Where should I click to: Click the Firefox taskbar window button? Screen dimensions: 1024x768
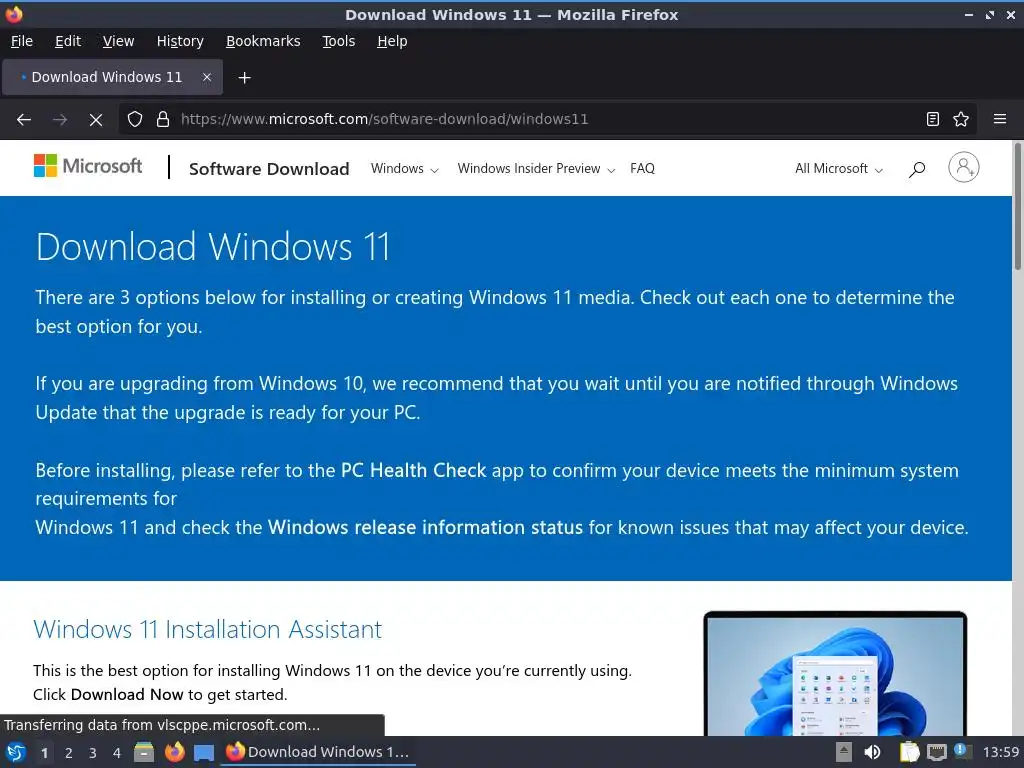tap(318, 752)
